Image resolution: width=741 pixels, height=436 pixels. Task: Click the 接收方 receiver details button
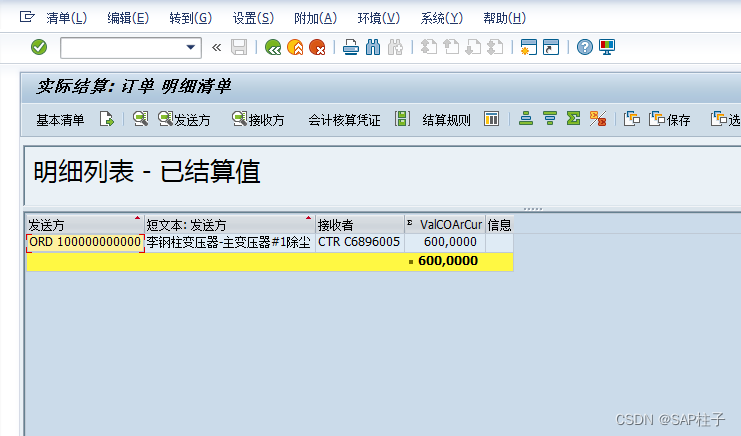click(x=258, y=120)
